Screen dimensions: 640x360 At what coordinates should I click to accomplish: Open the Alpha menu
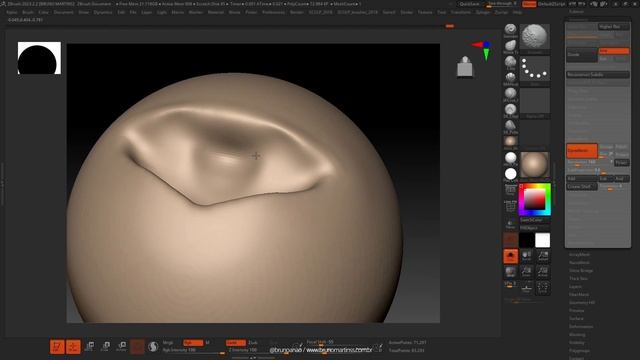point(12,13)
